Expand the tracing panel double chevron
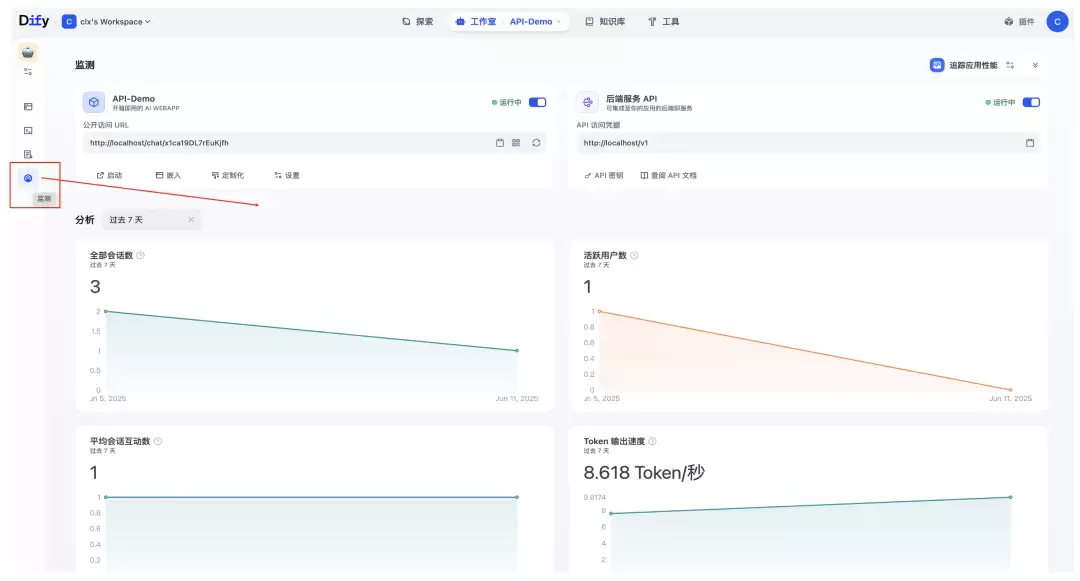The width and height of the screenshot is (1080, 581). click(x=1035, y=65)
